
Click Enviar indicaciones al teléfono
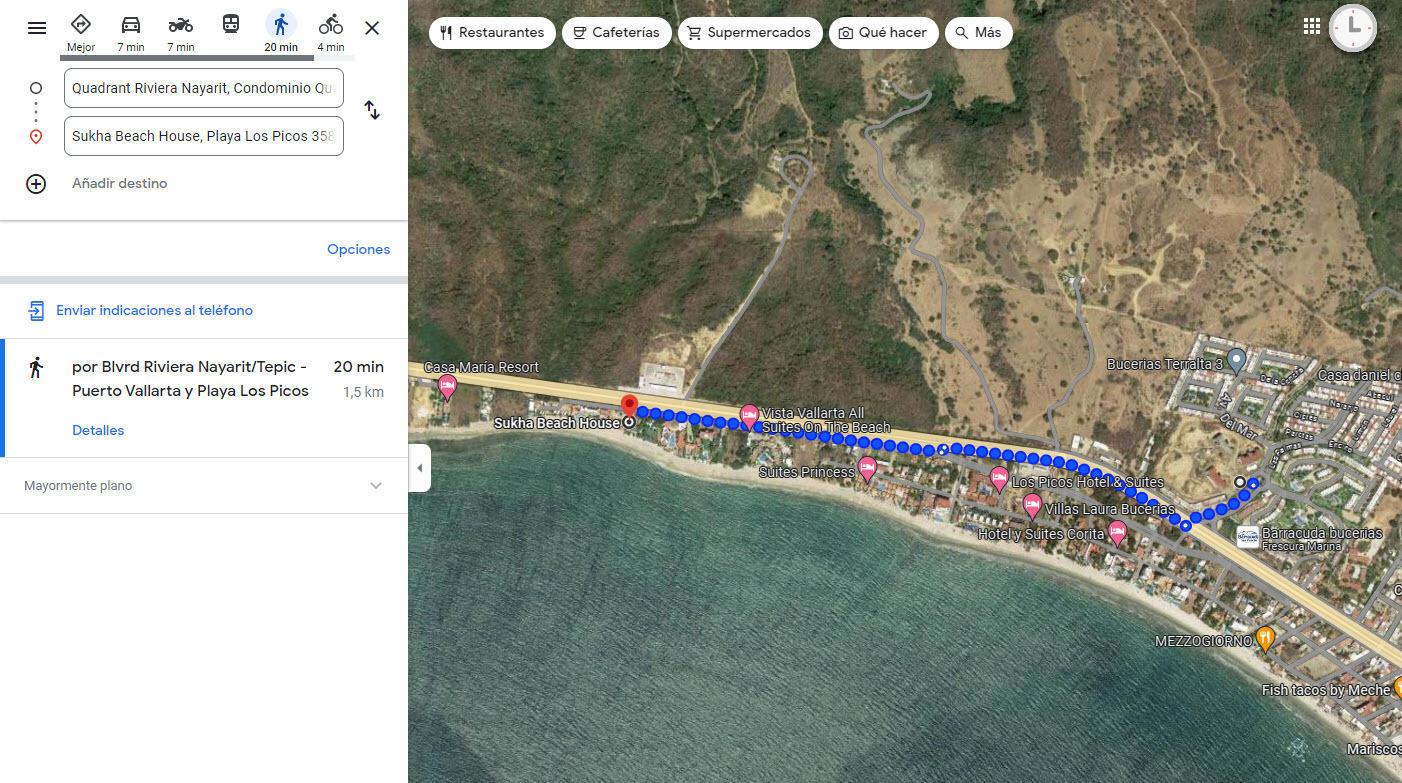[x=154, y=310]
